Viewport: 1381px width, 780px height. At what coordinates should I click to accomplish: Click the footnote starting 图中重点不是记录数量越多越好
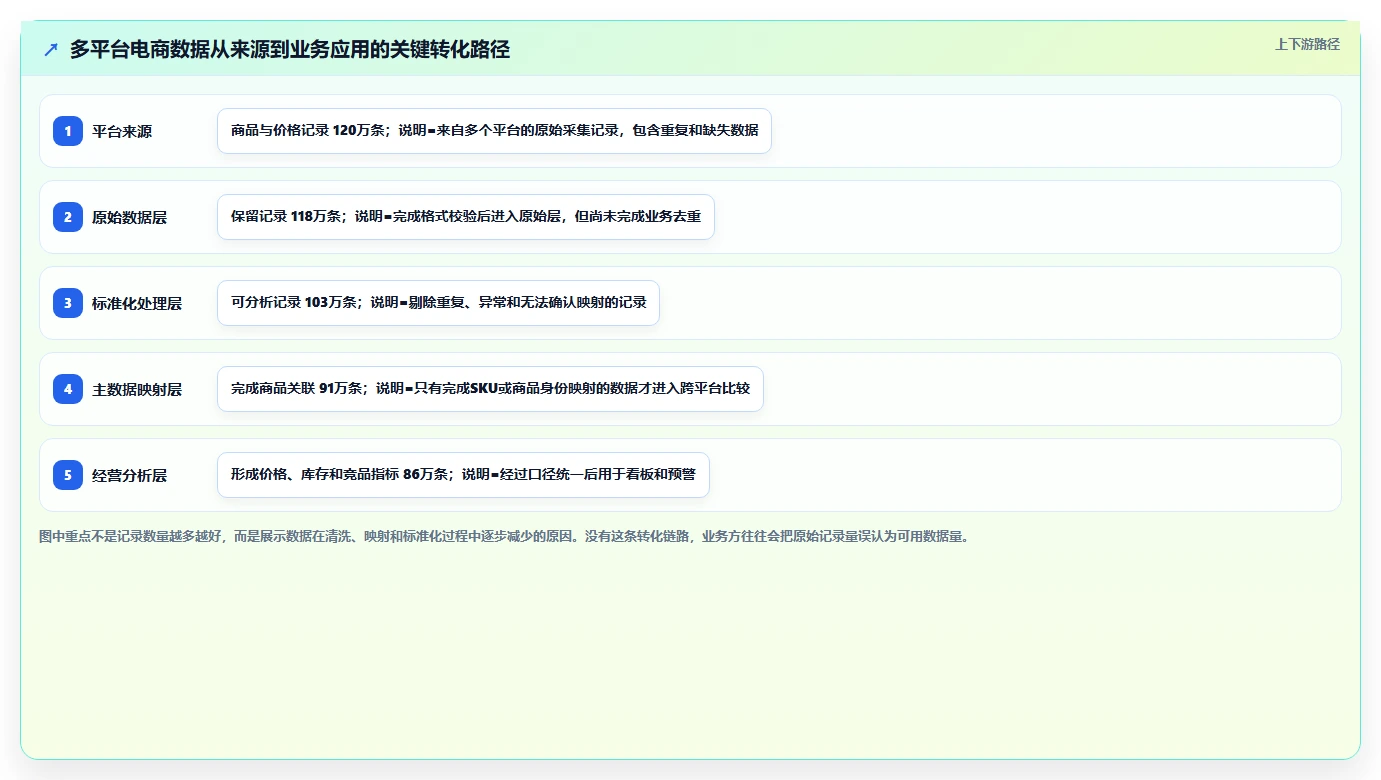pos(504,536)
